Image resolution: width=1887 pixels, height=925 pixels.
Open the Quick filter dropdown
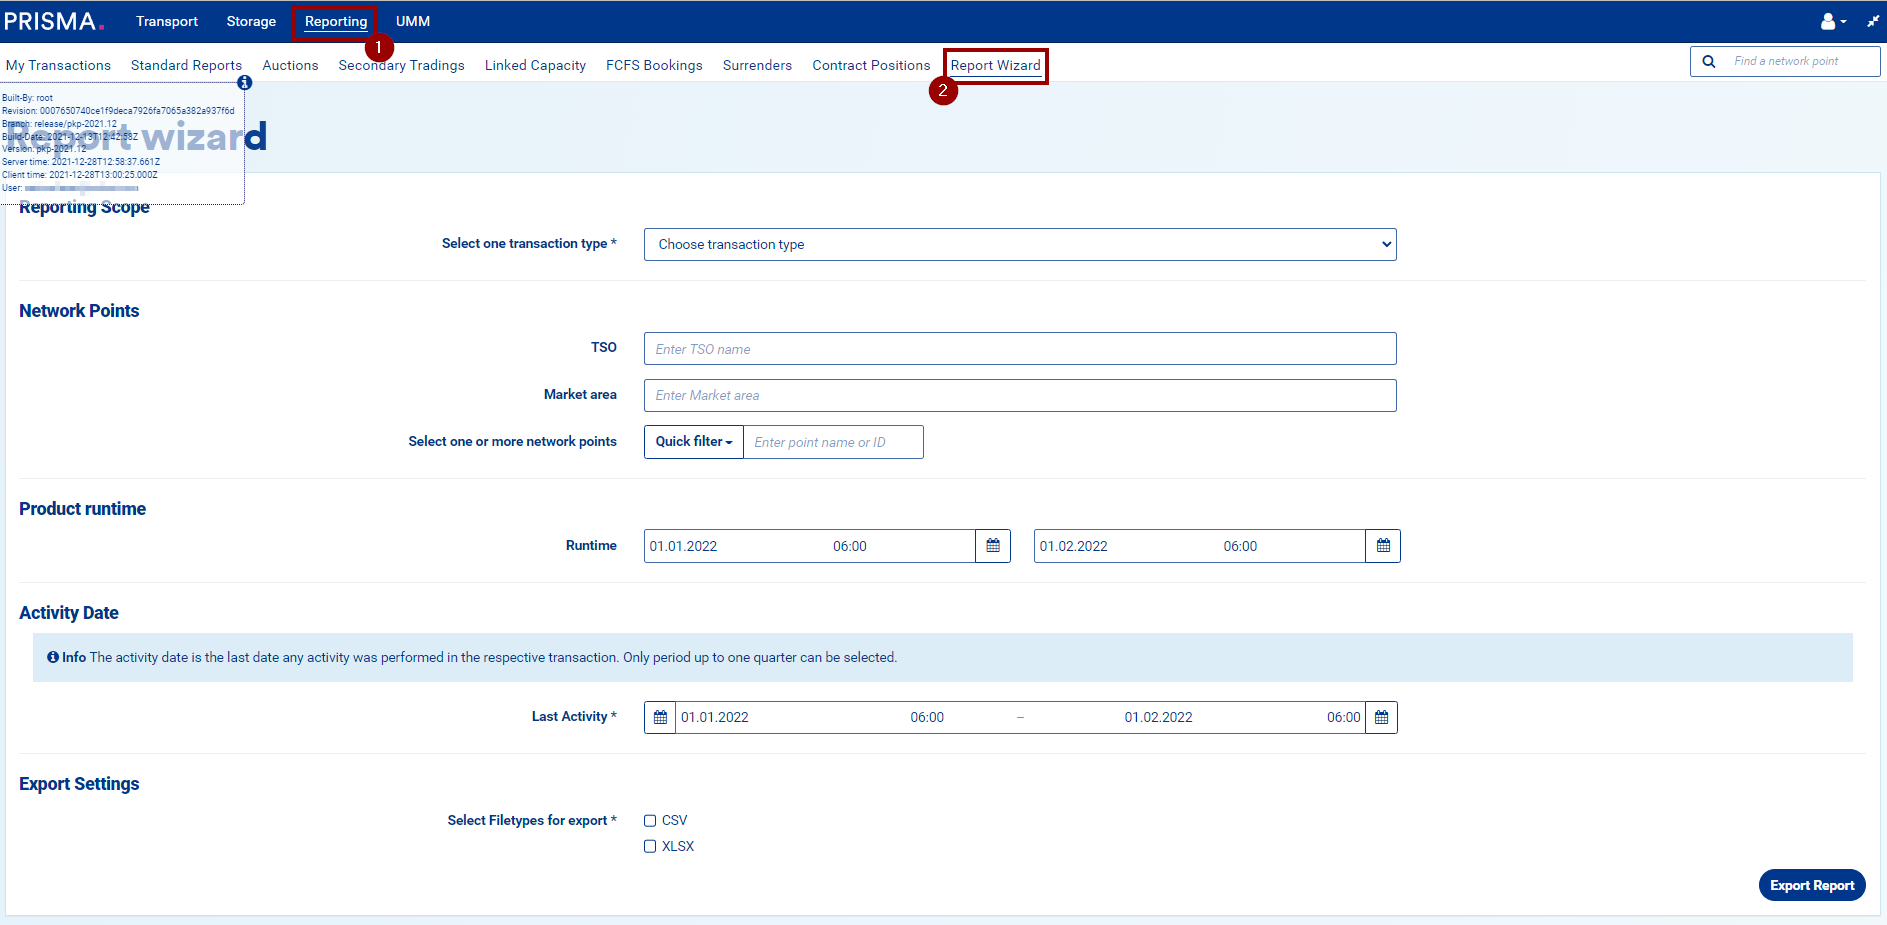click(x=694, y=442)
